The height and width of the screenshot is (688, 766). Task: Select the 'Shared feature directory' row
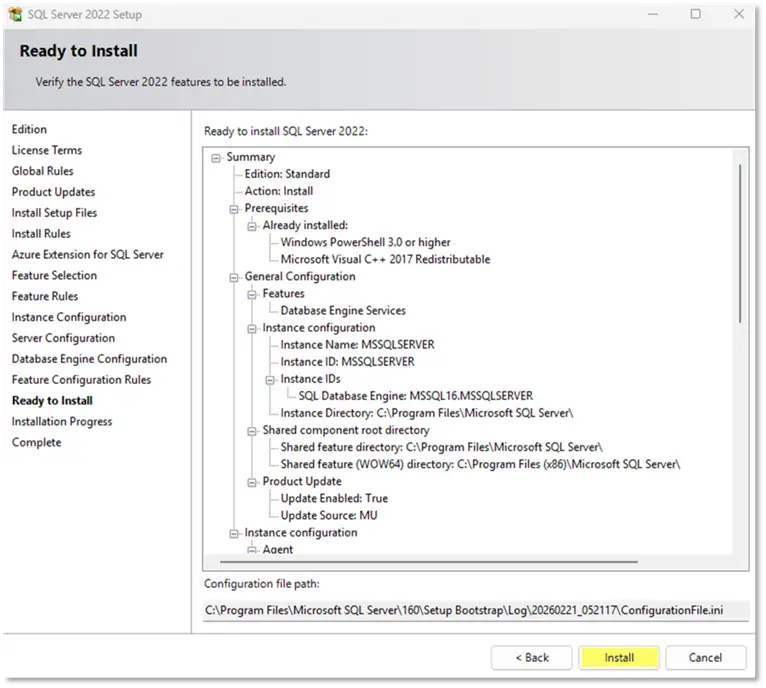click(x=442, y=447)
